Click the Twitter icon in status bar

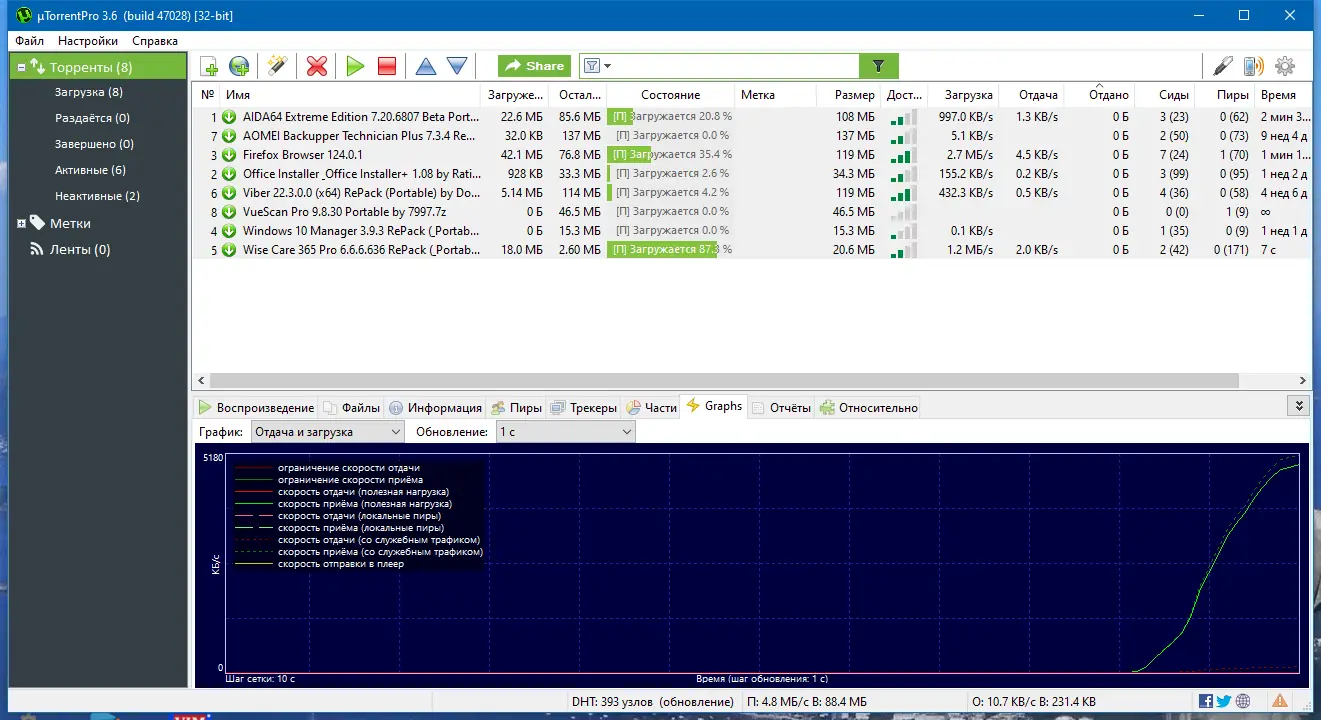(x=1224, y=701)
